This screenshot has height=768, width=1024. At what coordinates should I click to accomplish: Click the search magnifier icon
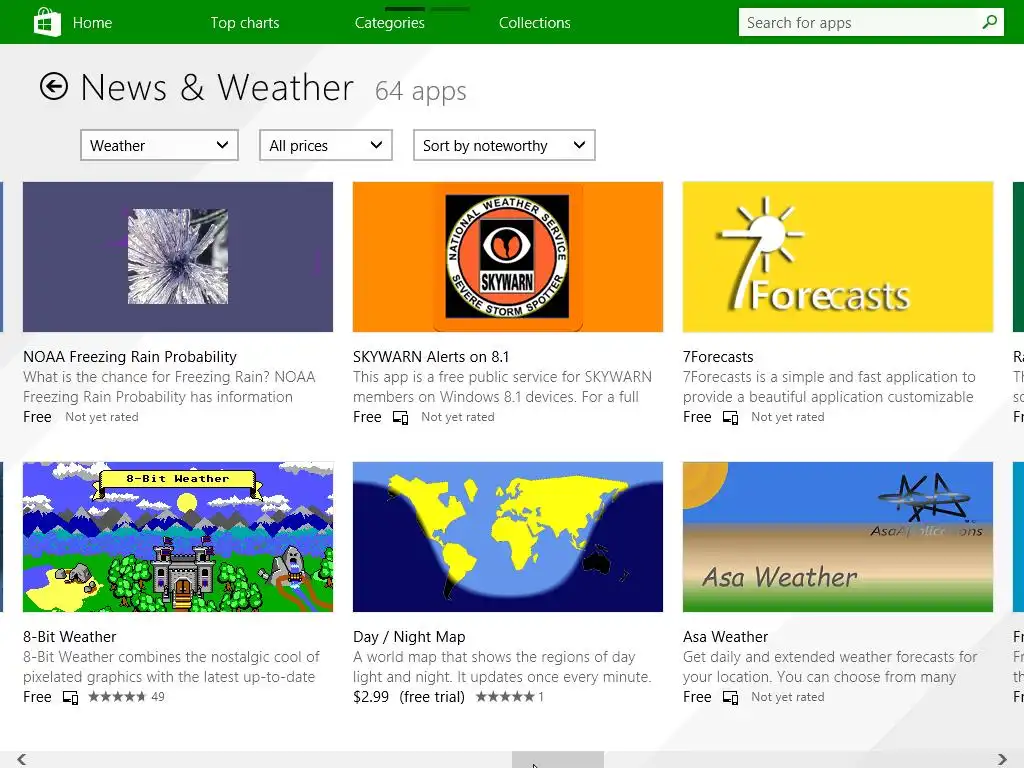click(989, 22)
